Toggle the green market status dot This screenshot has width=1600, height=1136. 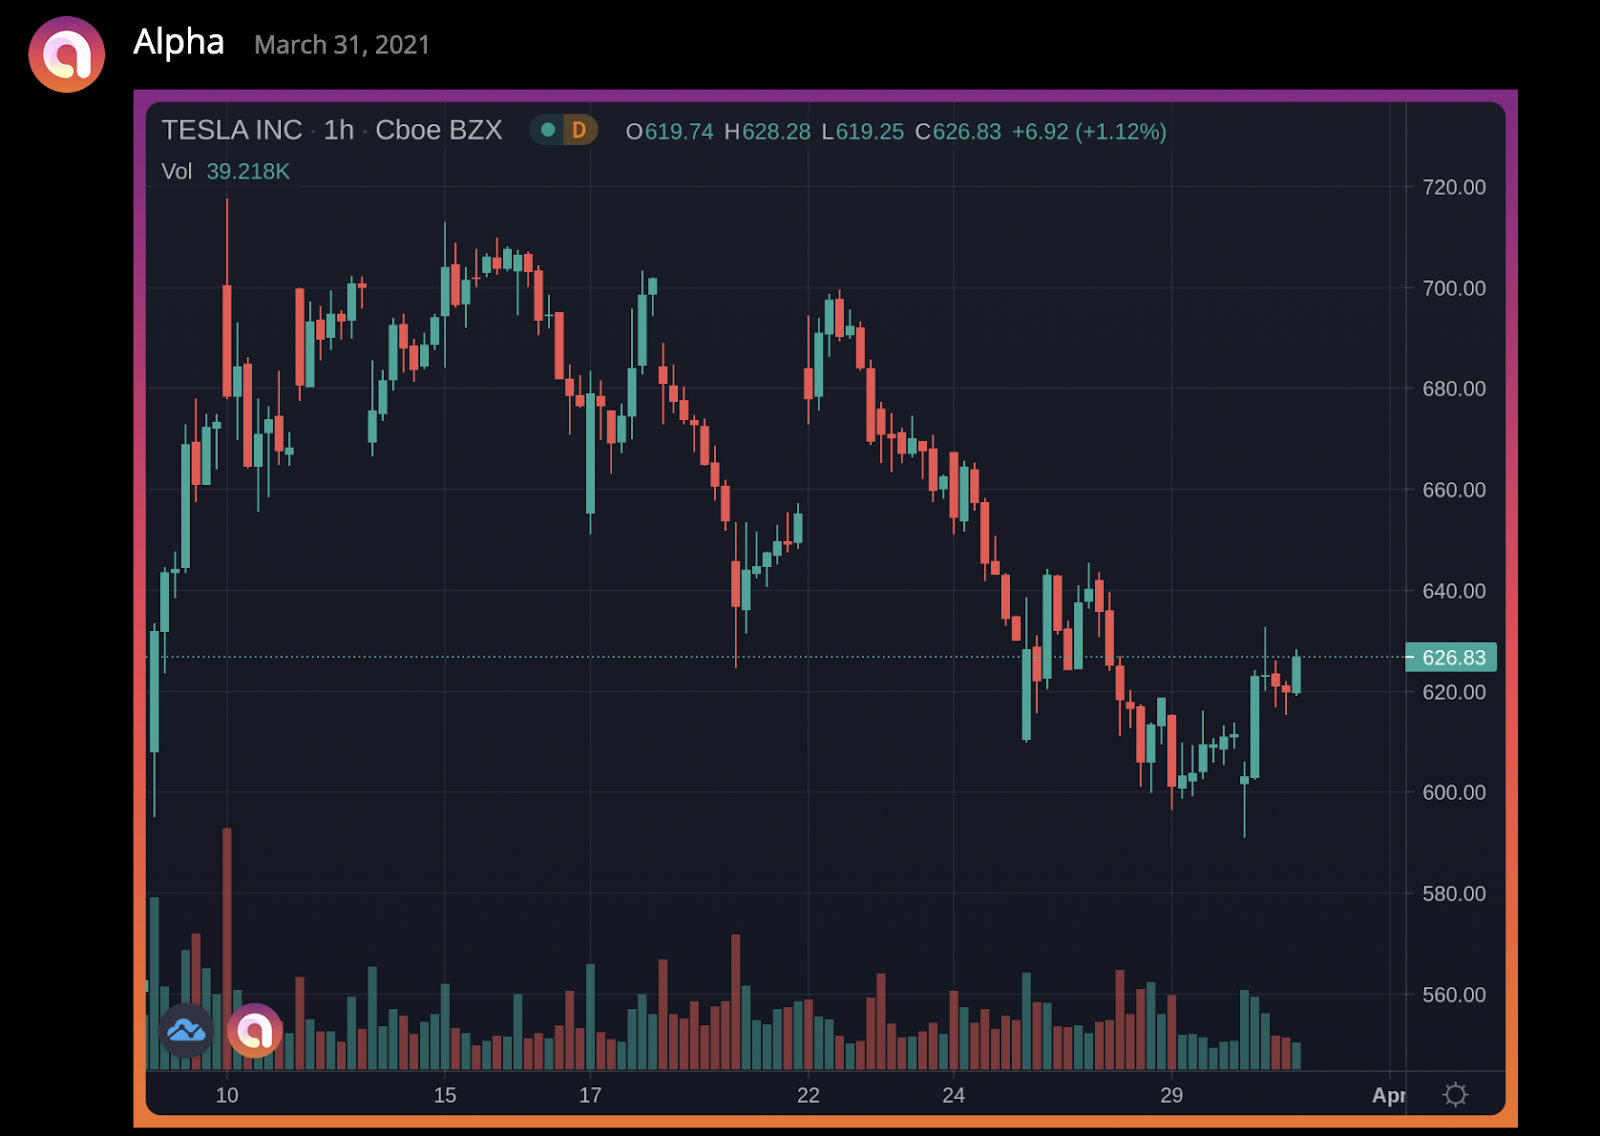(548, 130)
